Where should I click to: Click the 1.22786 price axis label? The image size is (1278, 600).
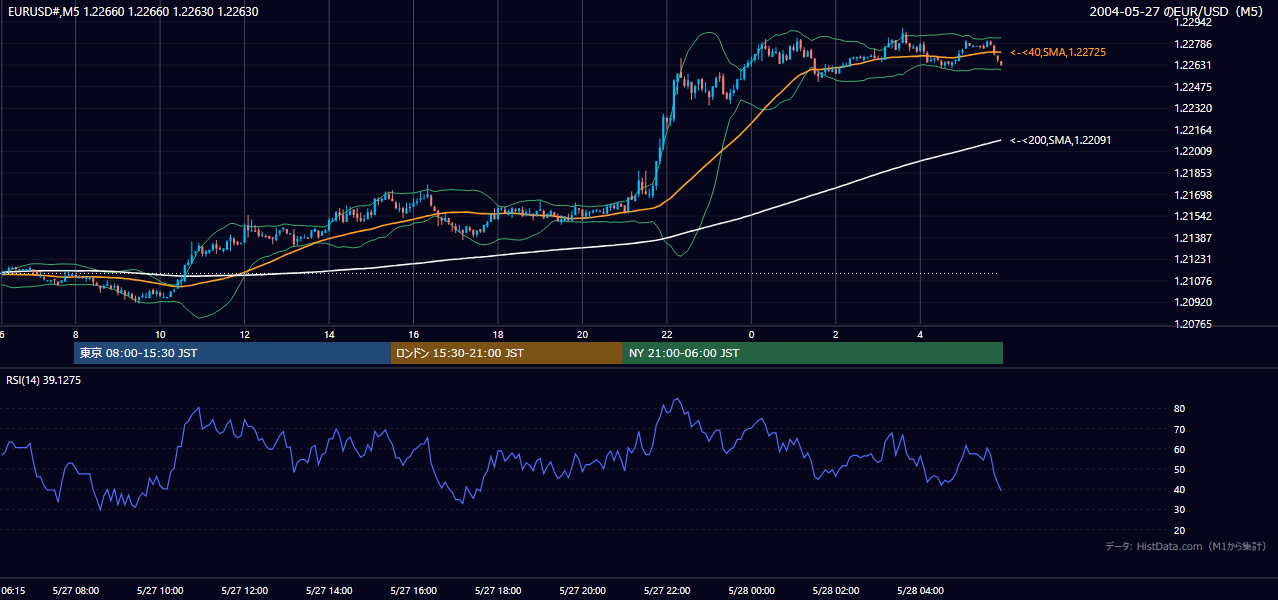click(1194, 44)
